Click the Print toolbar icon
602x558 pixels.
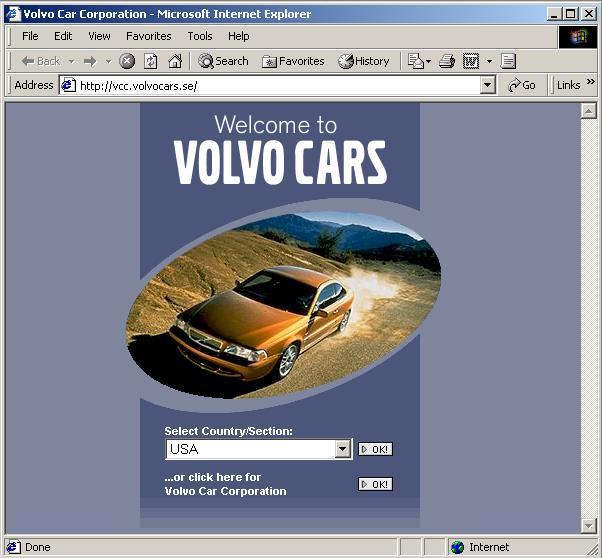click(x=447, y=61)
